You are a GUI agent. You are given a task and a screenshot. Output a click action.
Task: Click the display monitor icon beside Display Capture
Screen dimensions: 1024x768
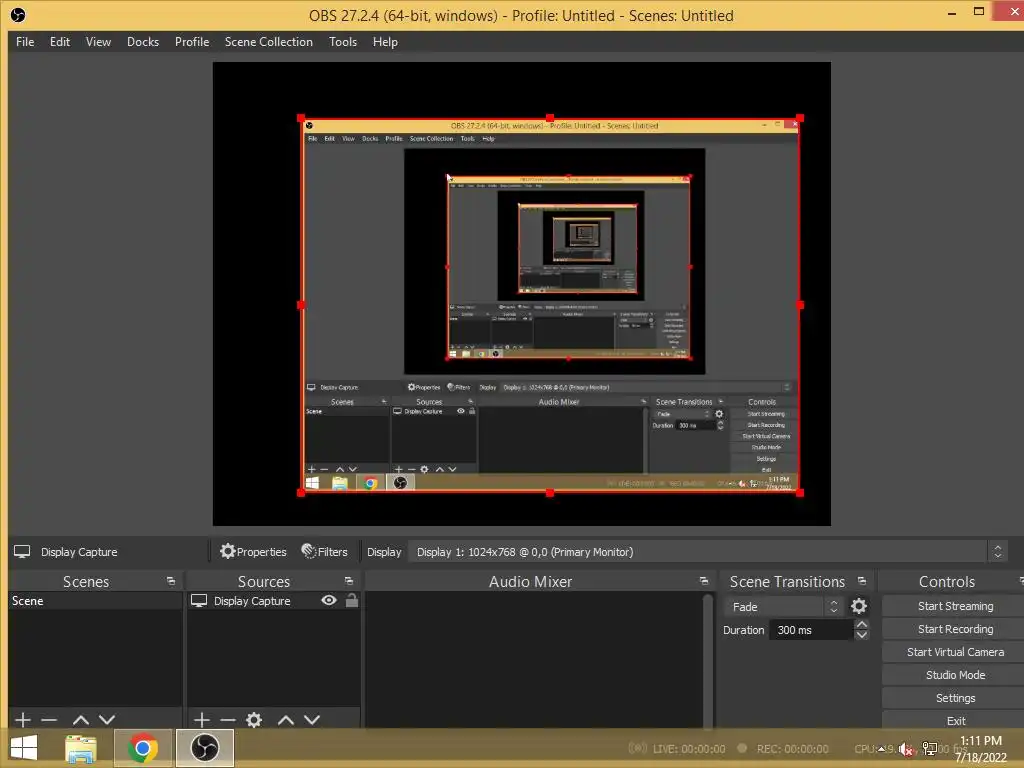pos(22,552)
